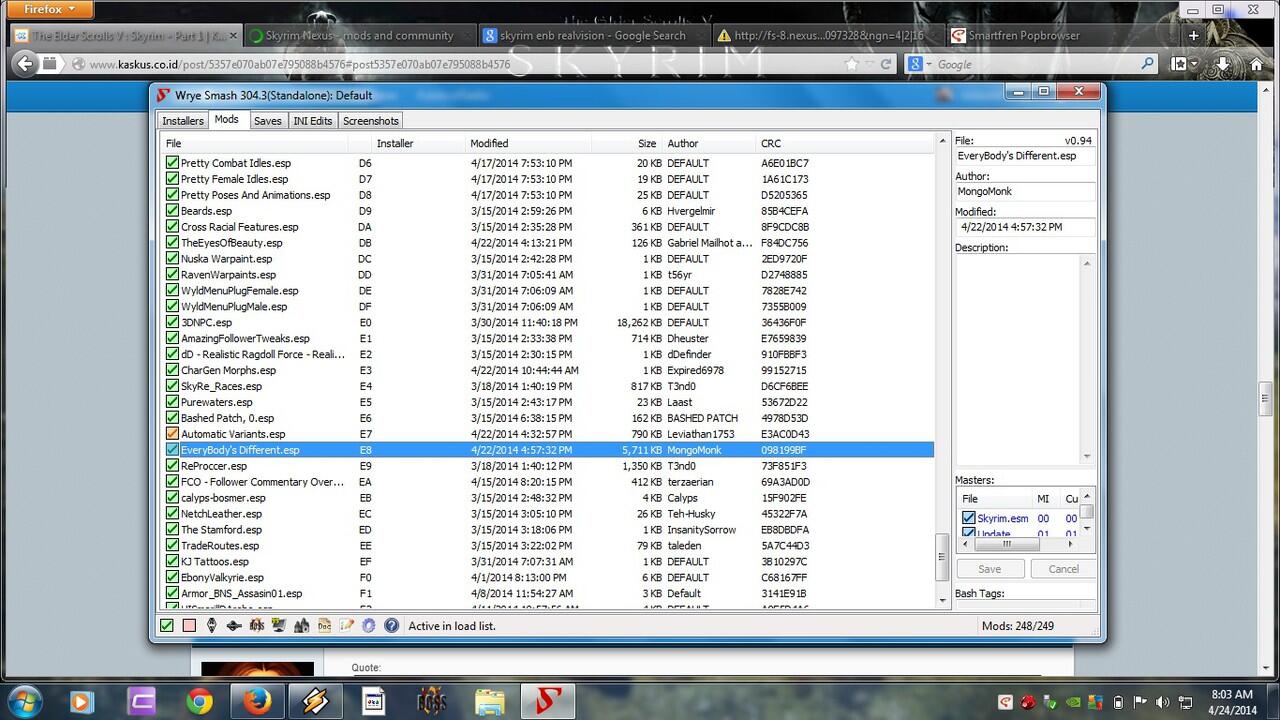Click the mod list scroll-up arrow
Image resolution: width=1280 pixels, height=720 pixels.
(x=942, y=143)
